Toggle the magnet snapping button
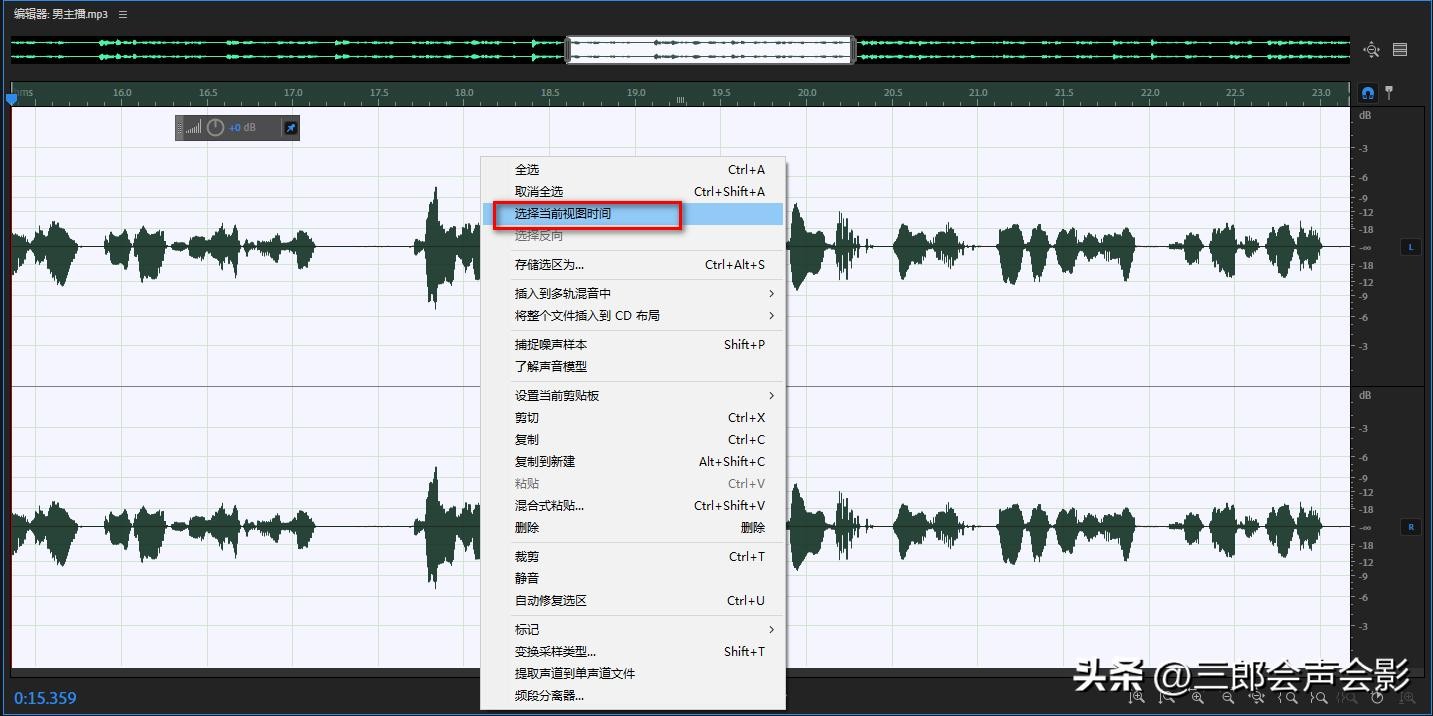Viewport: 1433px width, 716px height. click(1368, 93)
